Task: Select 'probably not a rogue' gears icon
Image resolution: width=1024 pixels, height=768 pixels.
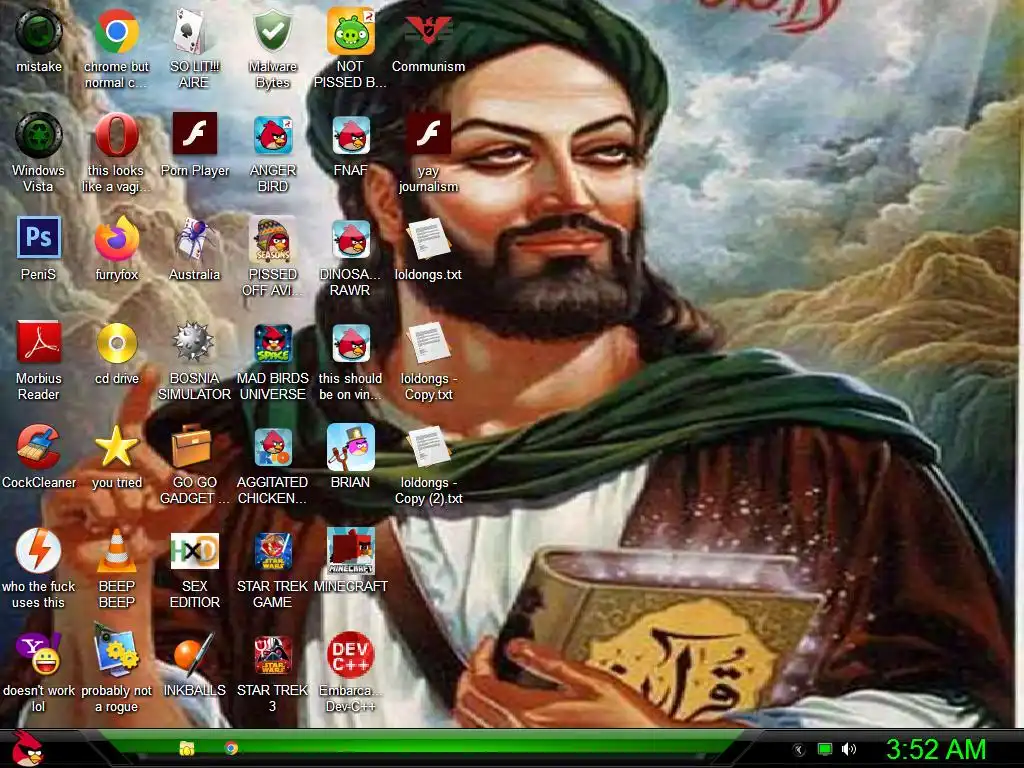Action: 116,650
